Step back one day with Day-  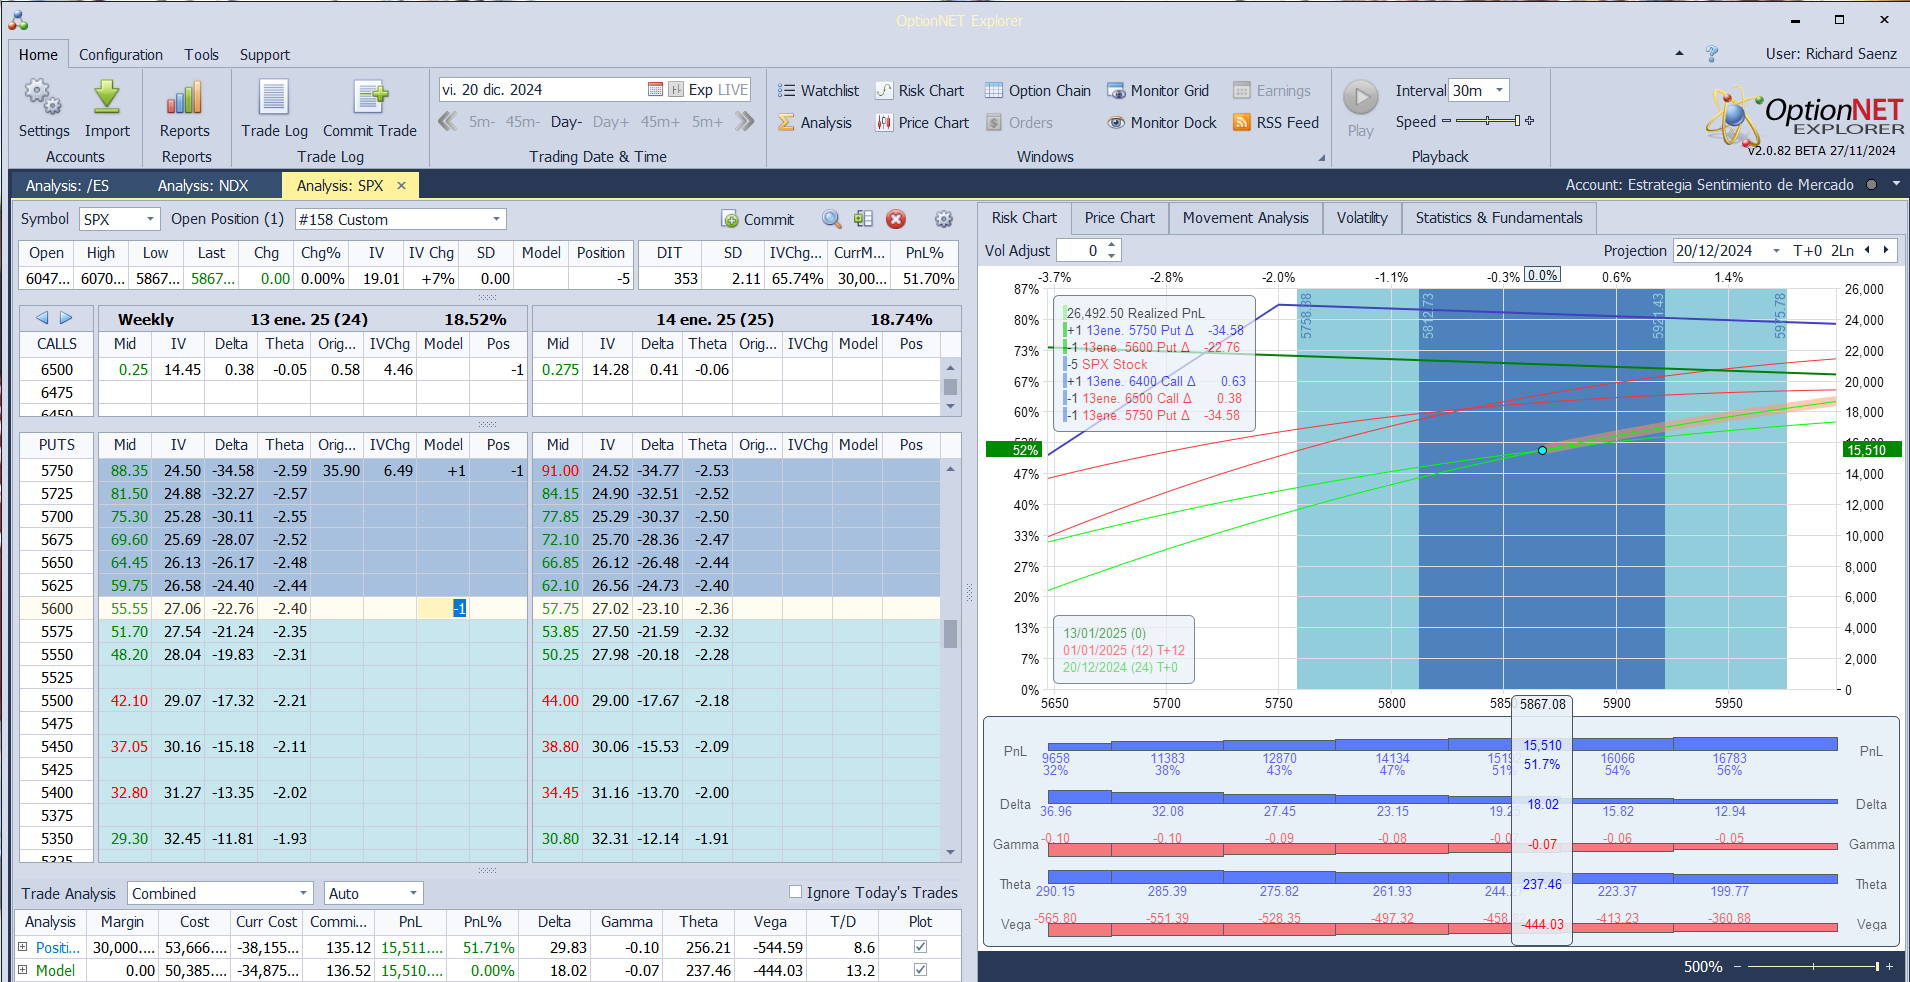coord(566,122)
